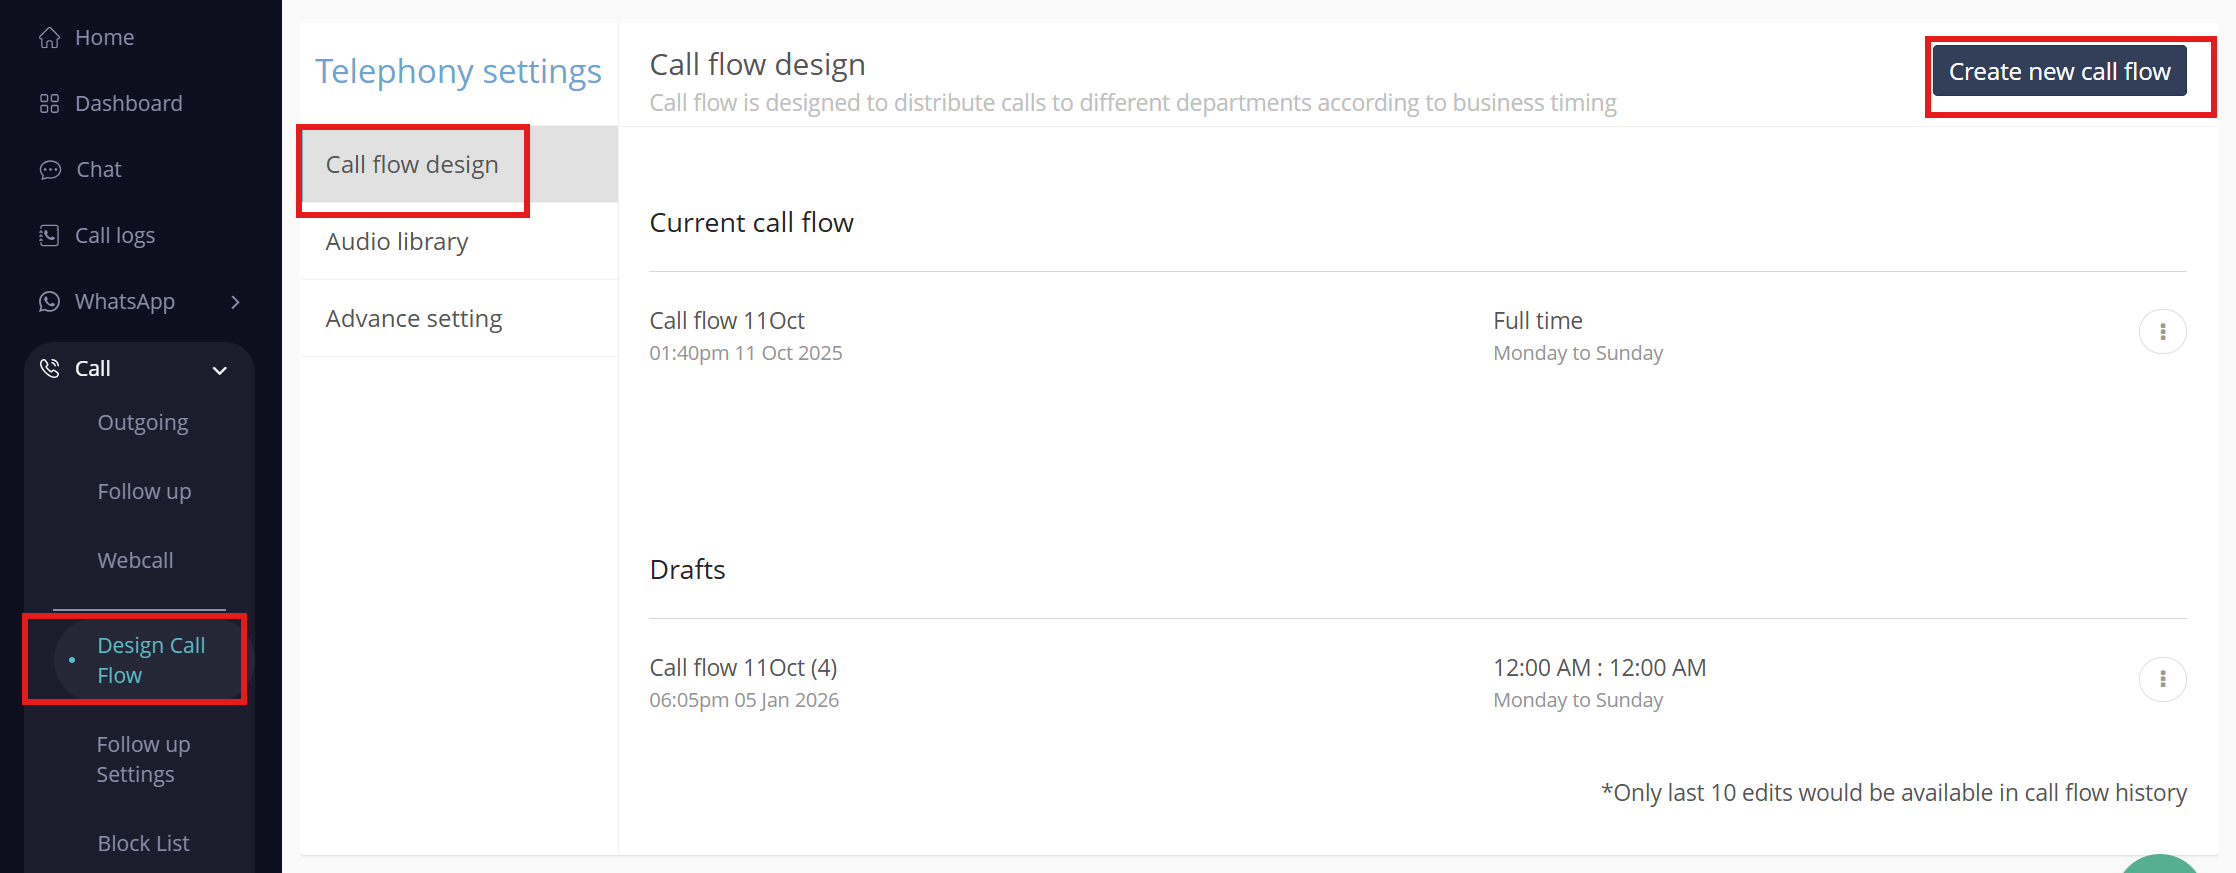Open Follow up Settings in sidebar

click(143, 760)
